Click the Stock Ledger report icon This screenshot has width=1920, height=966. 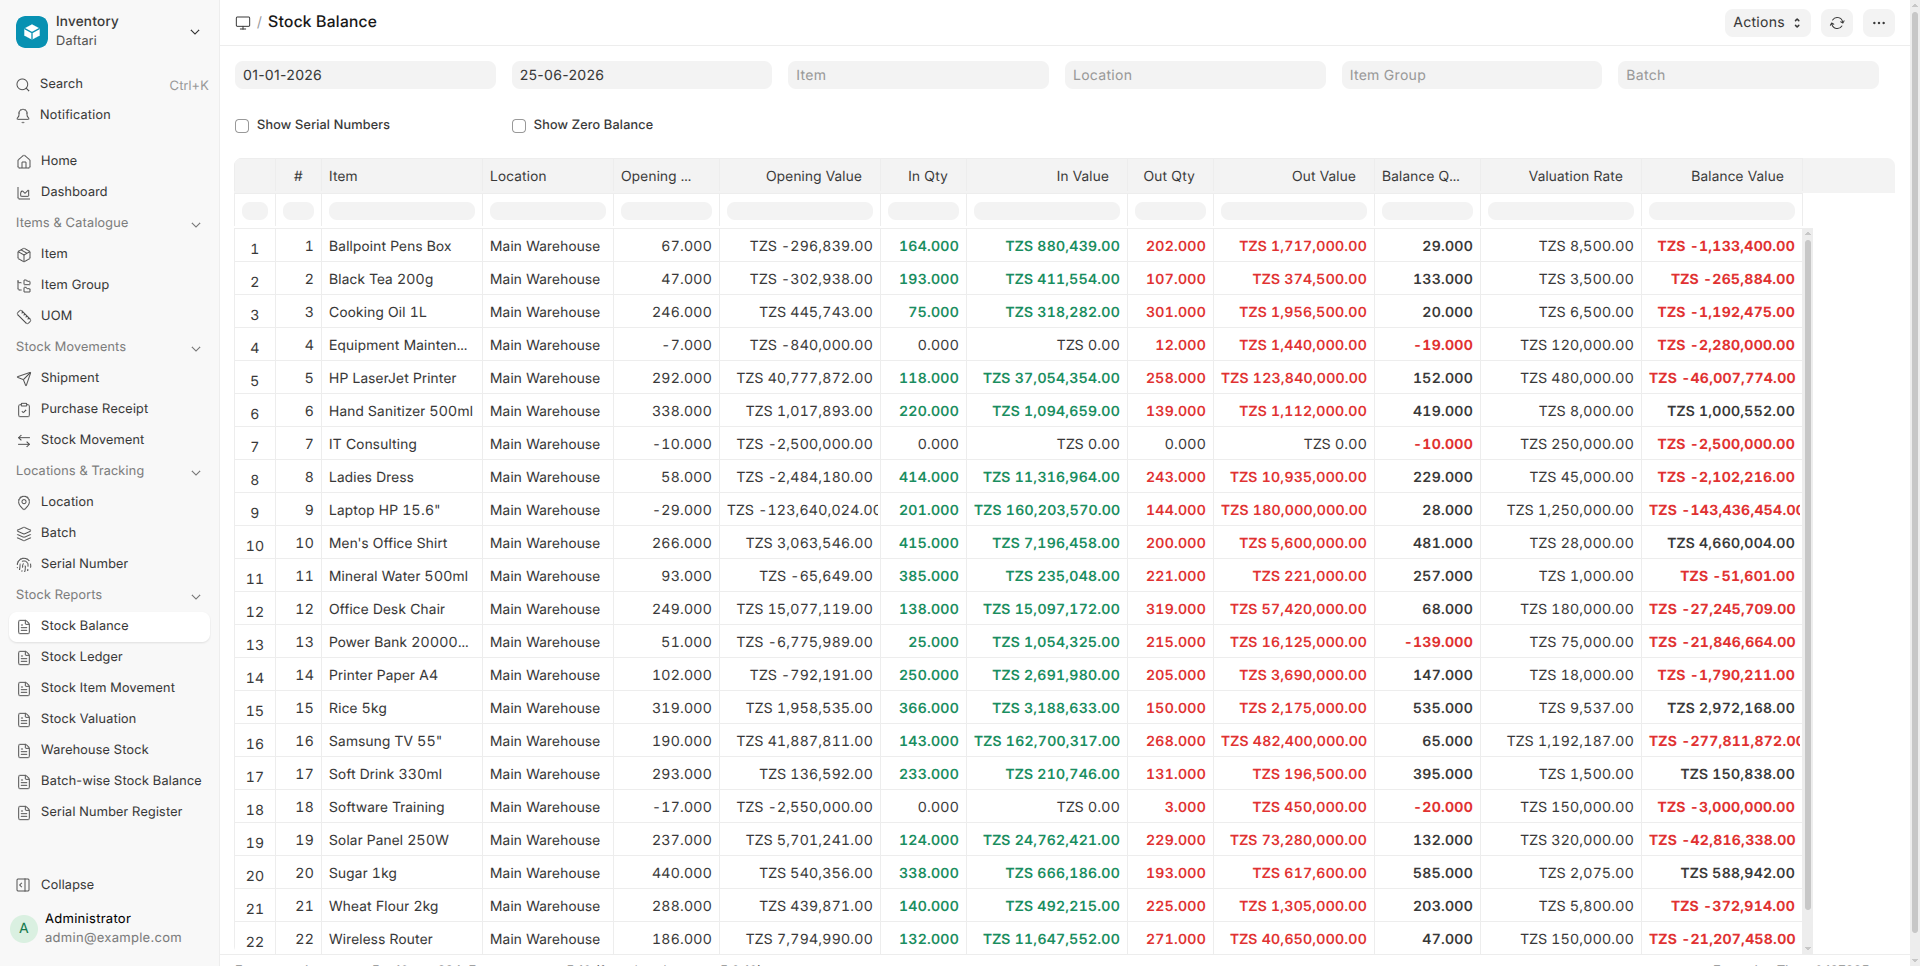(24, 658)
